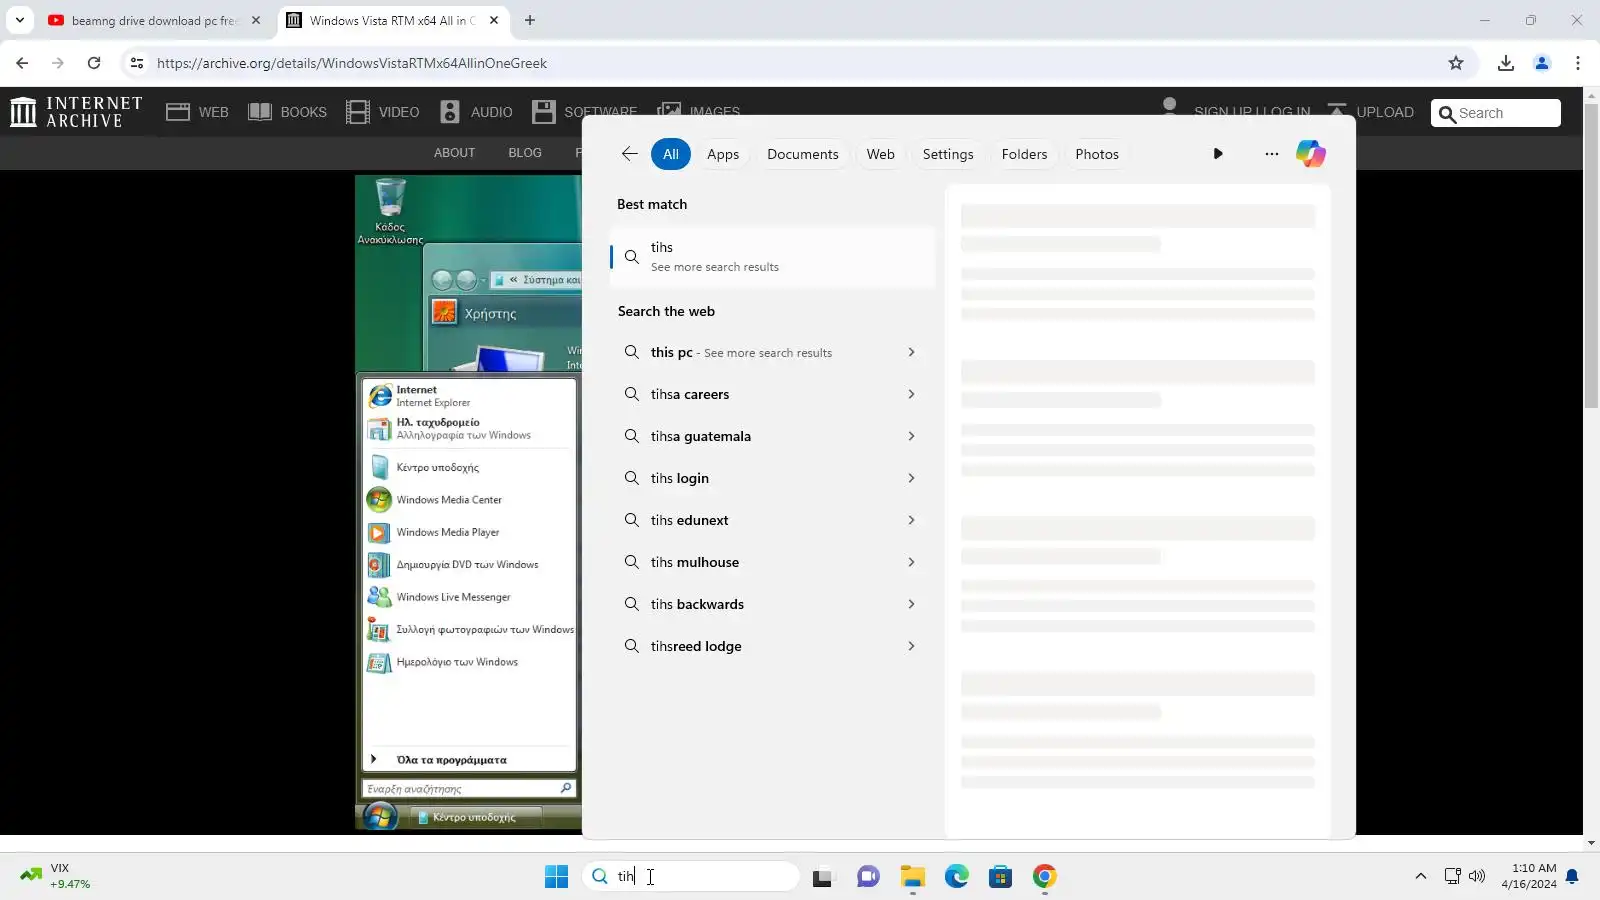
Task: Click the Windows Vista screenshot thumbnail
Action: pos(469,503)
